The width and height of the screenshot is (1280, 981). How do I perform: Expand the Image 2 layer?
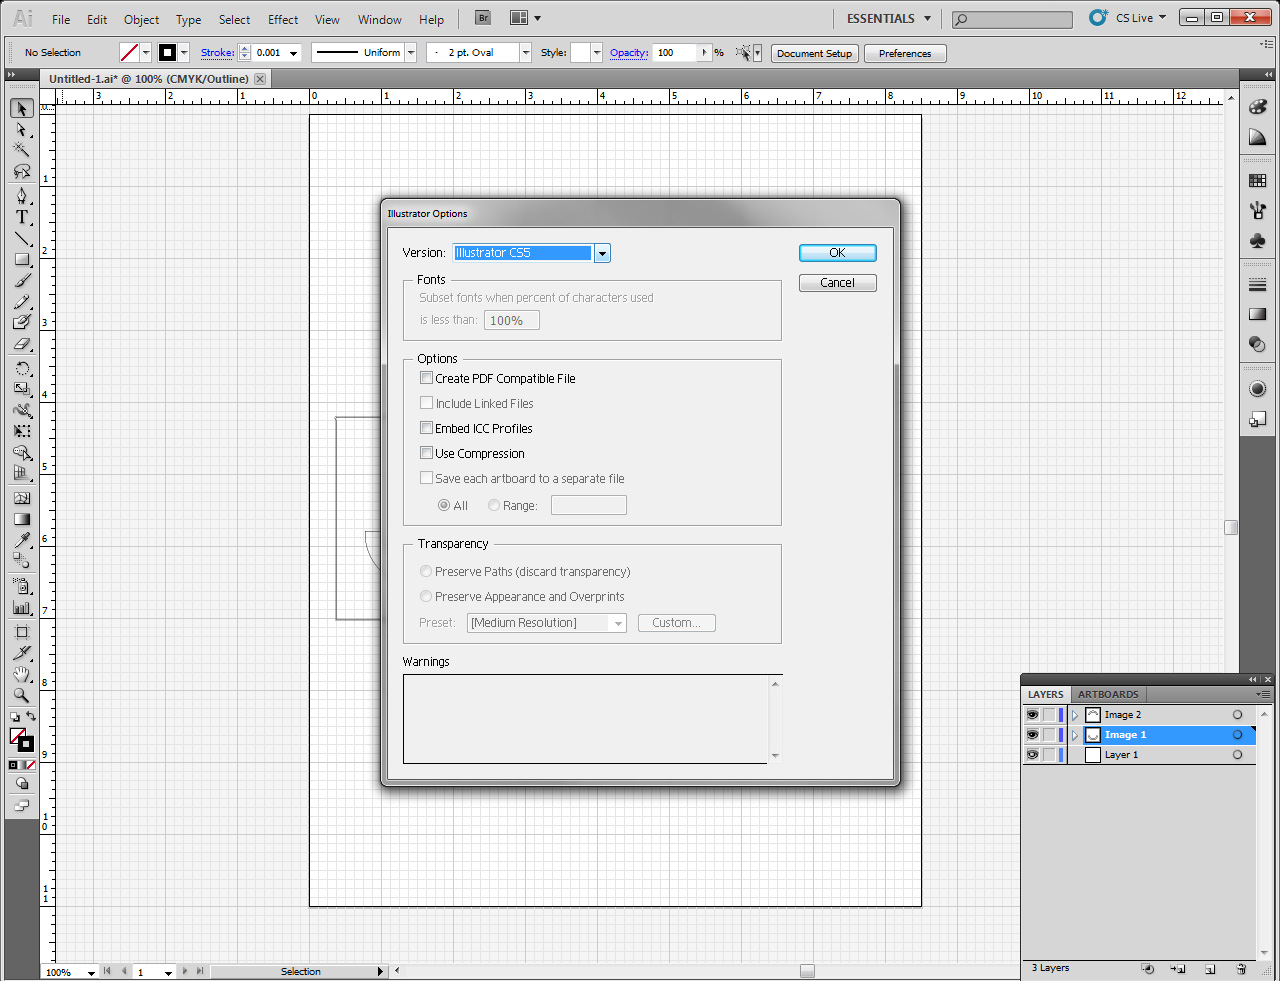pos(1075,715)
